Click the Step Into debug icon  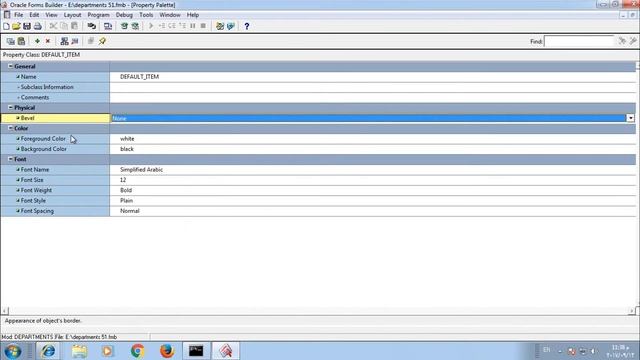(x=162, y=26)
